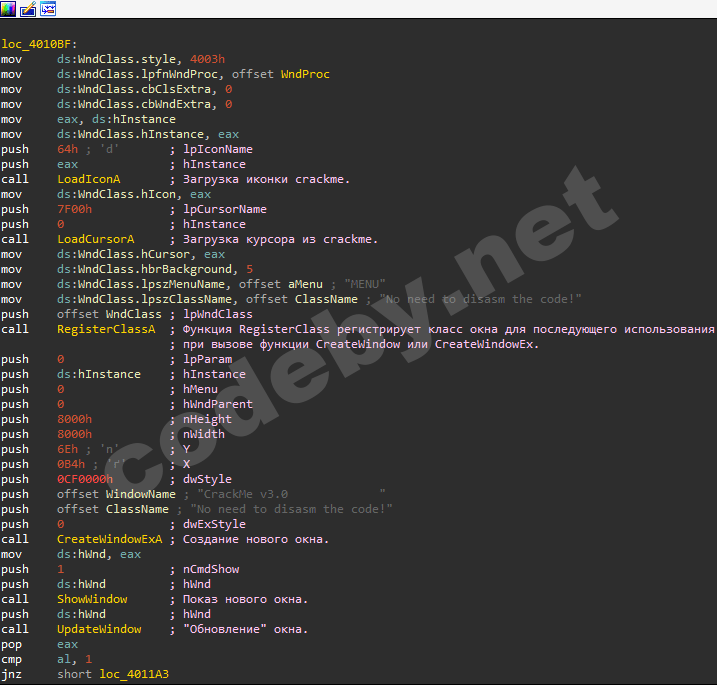Click the dwExStyle comment

pos(214,524)
